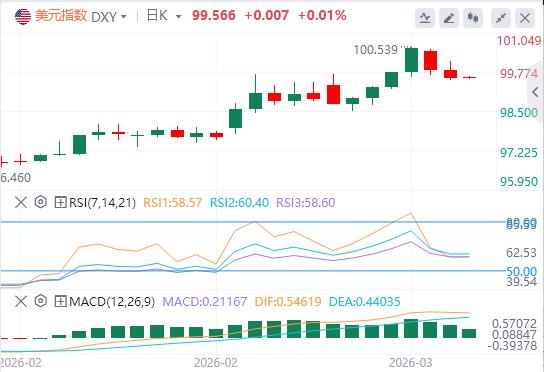The height and width of the screenshot is (372, 544).
Task: Expand the MACD indicator plus box
Action: [60, 302]
